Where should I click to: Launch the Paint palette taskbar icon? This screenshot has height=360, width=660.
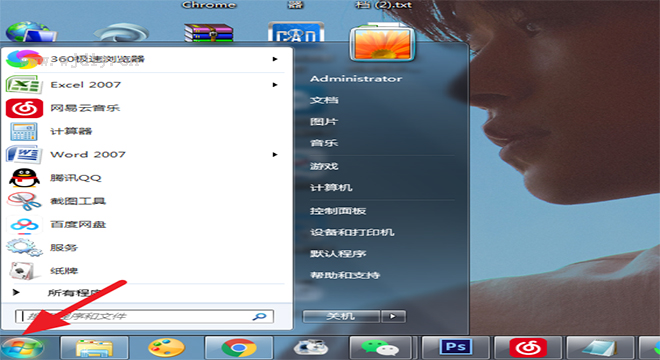pyautogui.click(x=167, y=348)
